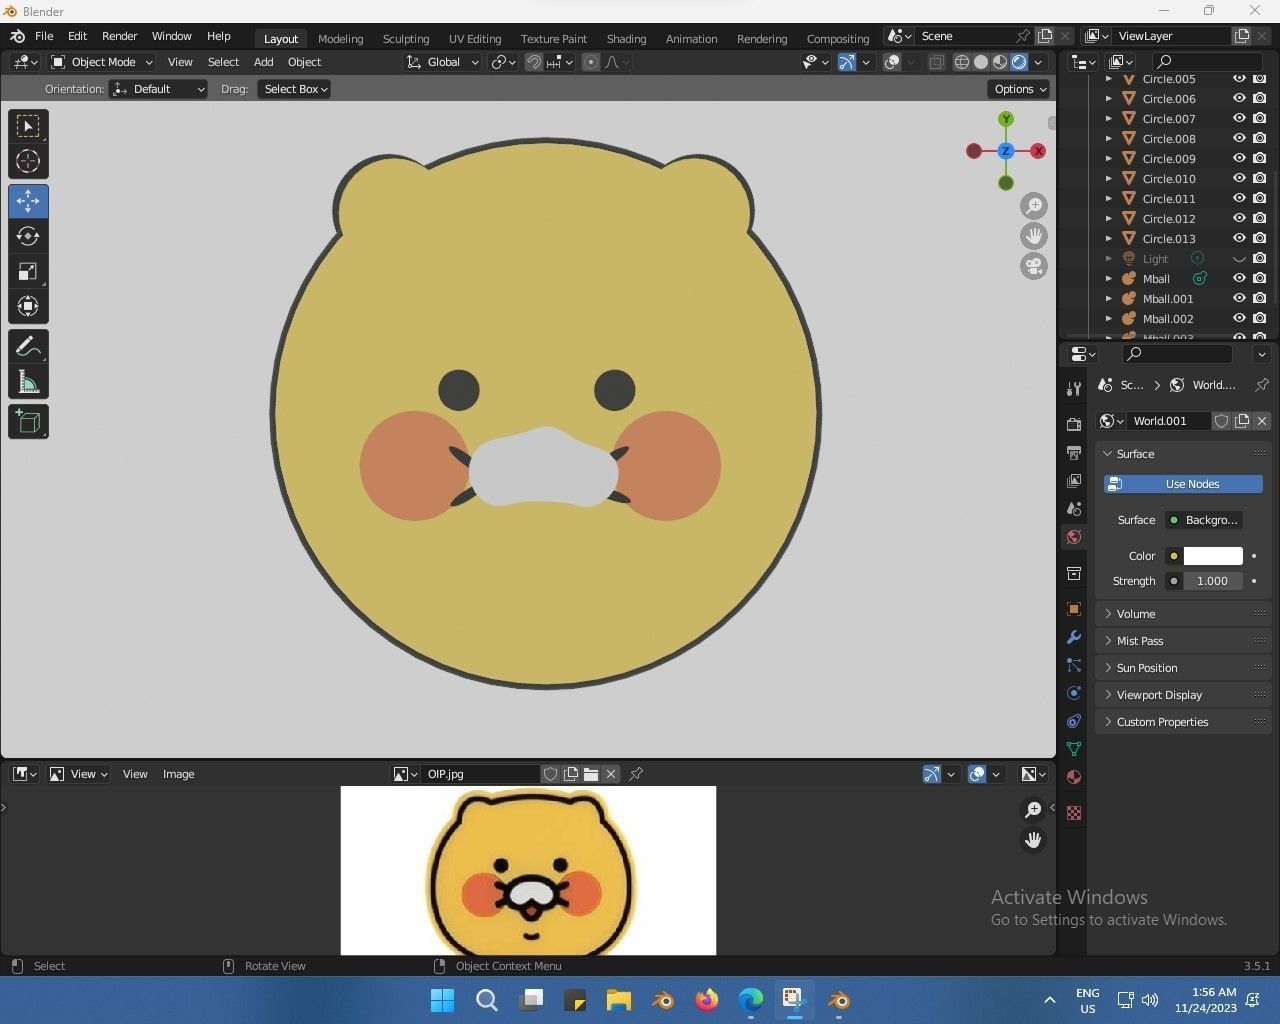Toggle X-ray viewport mode
Viewport: 1280px width, 1024px height.
tap(936, 62)
